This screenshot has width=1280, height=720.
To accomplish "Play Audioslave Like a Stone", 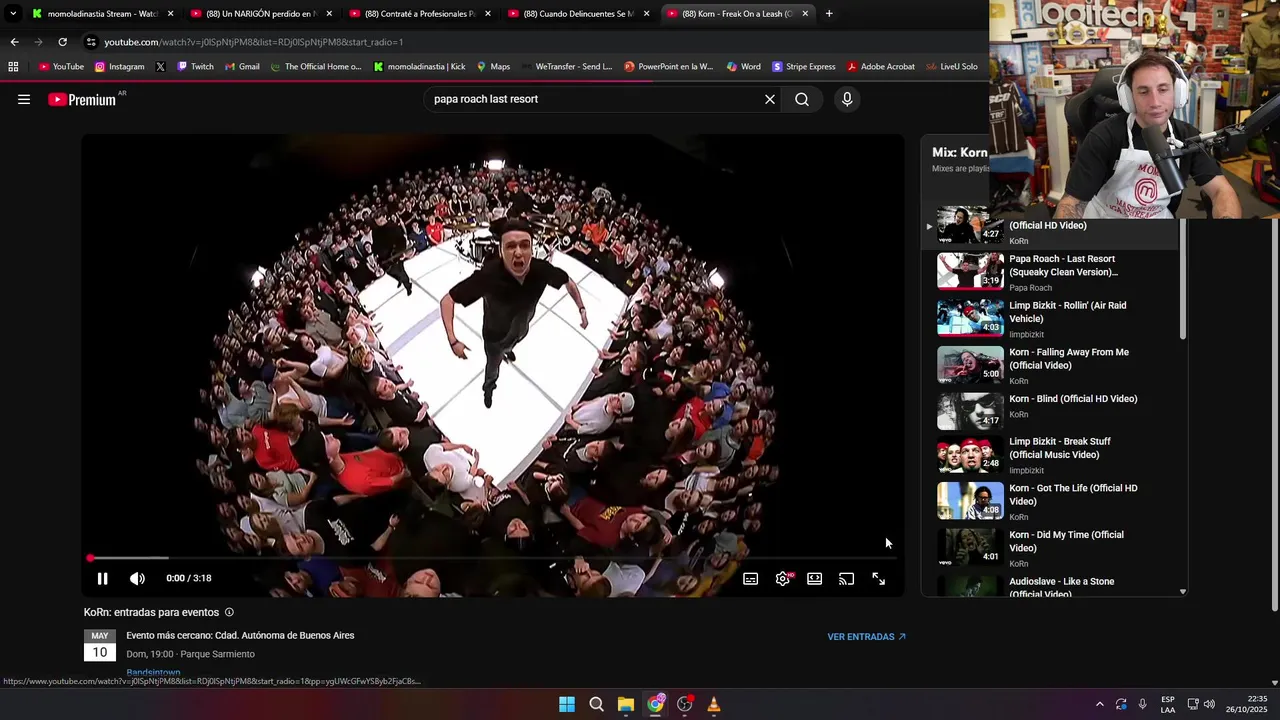I will click(1050, 586).
